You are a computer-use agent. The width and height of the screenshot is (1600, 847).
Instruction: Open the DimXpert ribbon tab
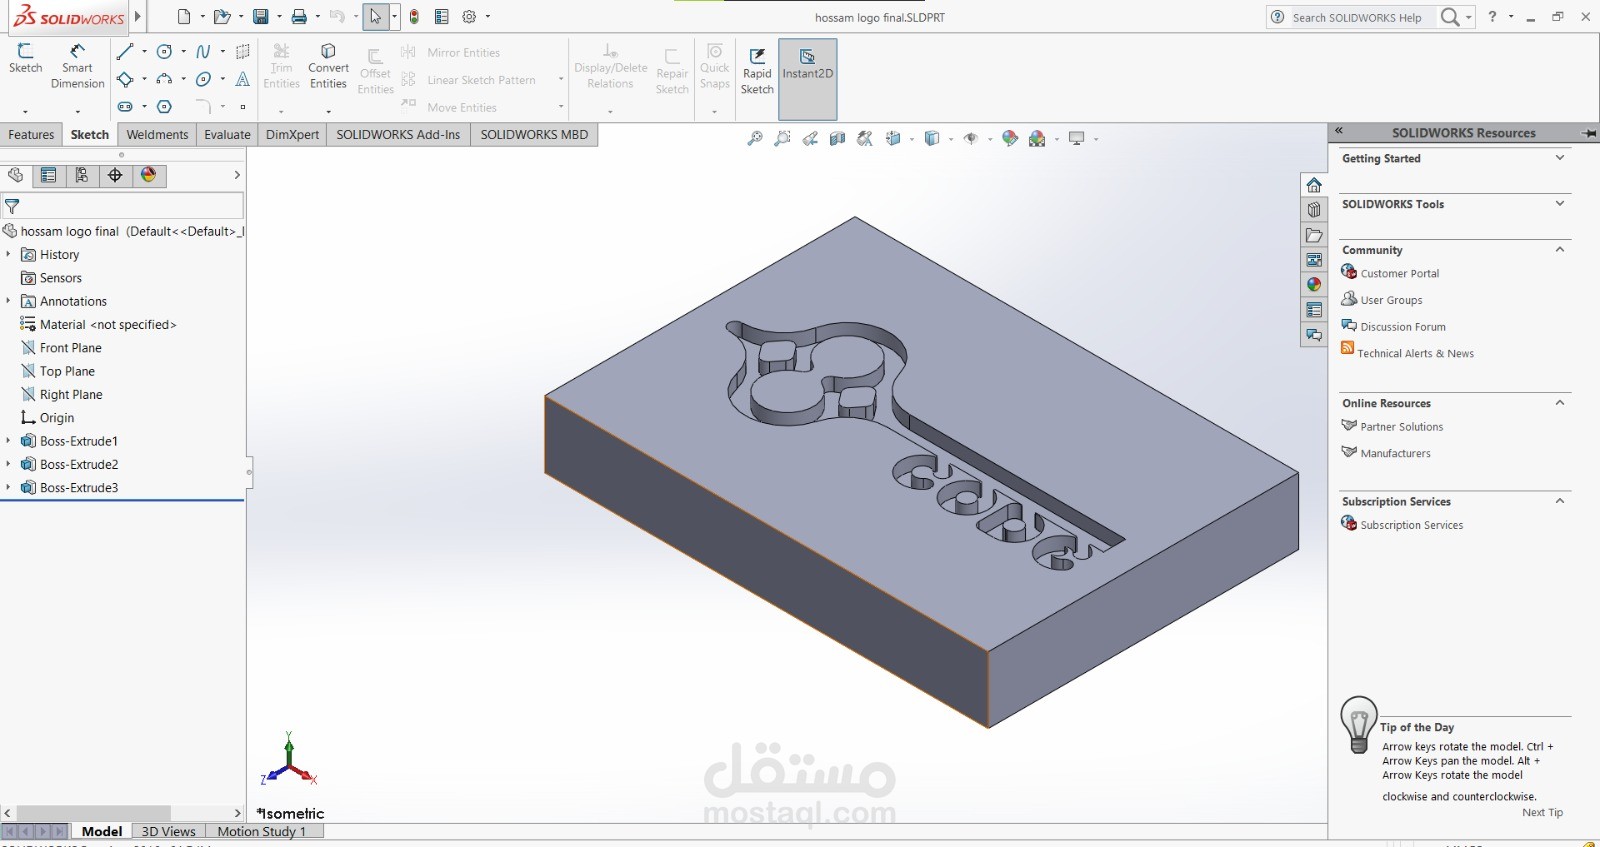[x=292, y=135]
